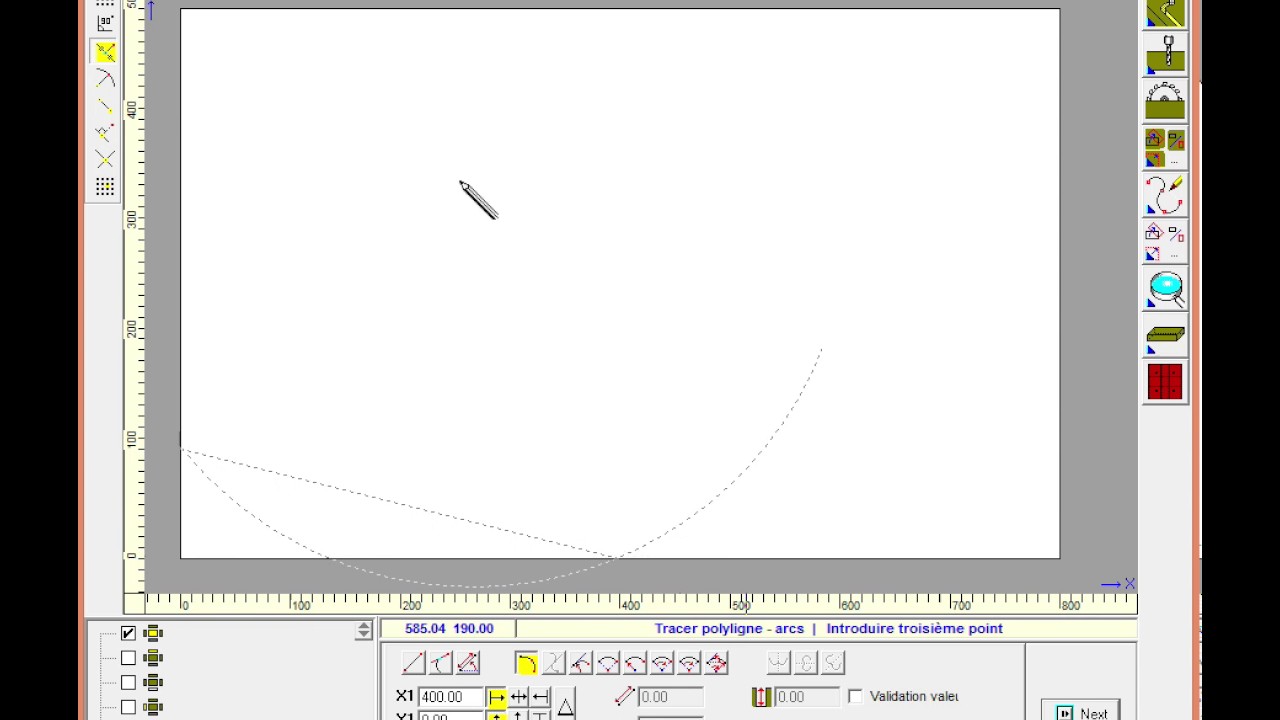Select the last red arc mode icon
The height and width of the screenshot is (720, 1280).
point(716,663)
